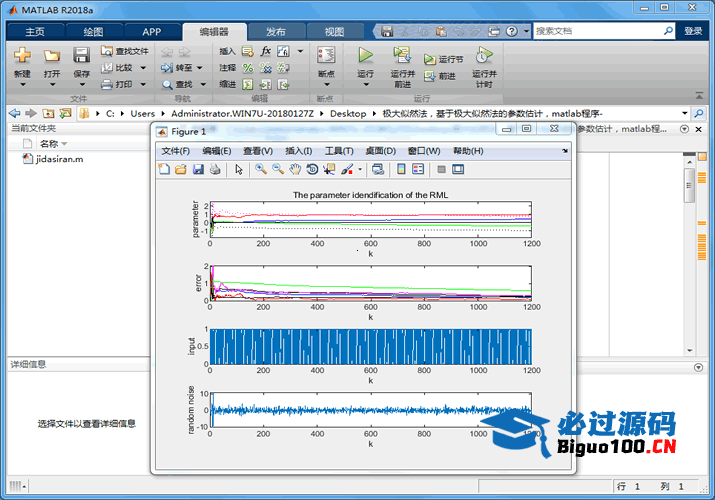Select the Zoom Out tool
Viewport: 715px width, 500px height.
[x=278, y=170]
